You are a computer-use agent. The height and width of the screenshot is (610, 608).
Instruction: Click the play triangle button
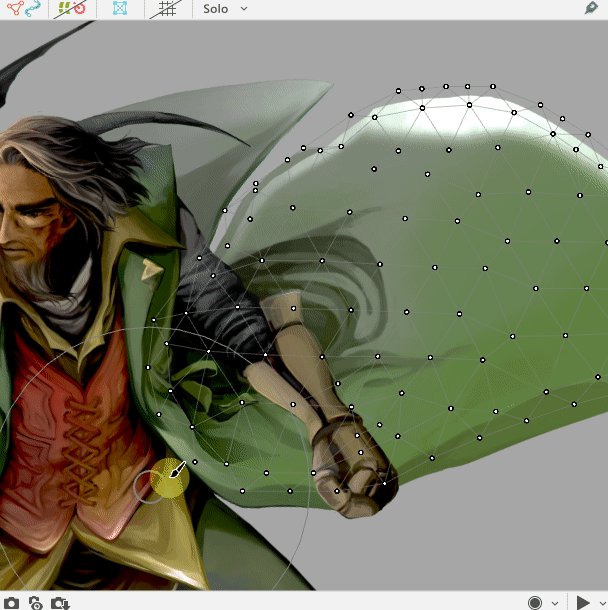click(x=582, y=603)
